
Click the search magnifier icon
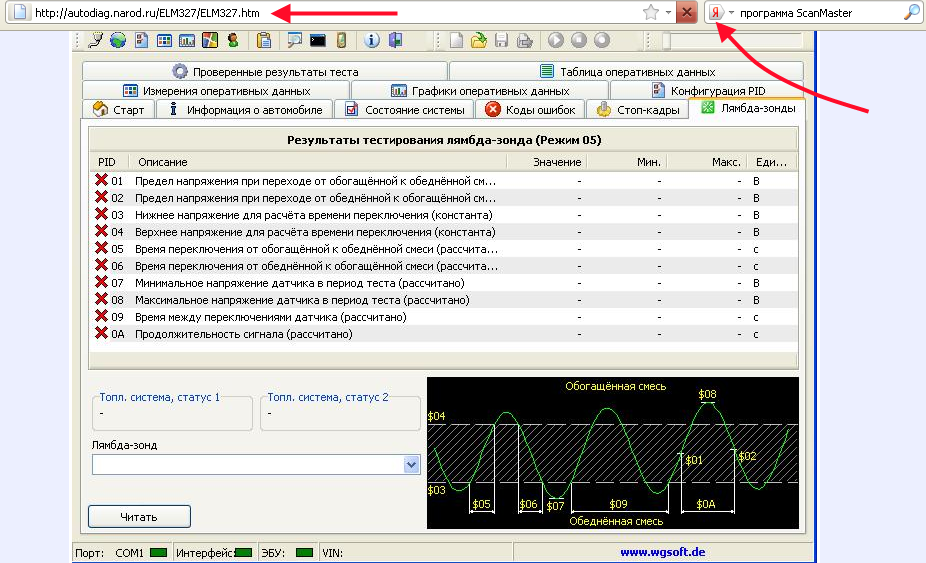912,12
